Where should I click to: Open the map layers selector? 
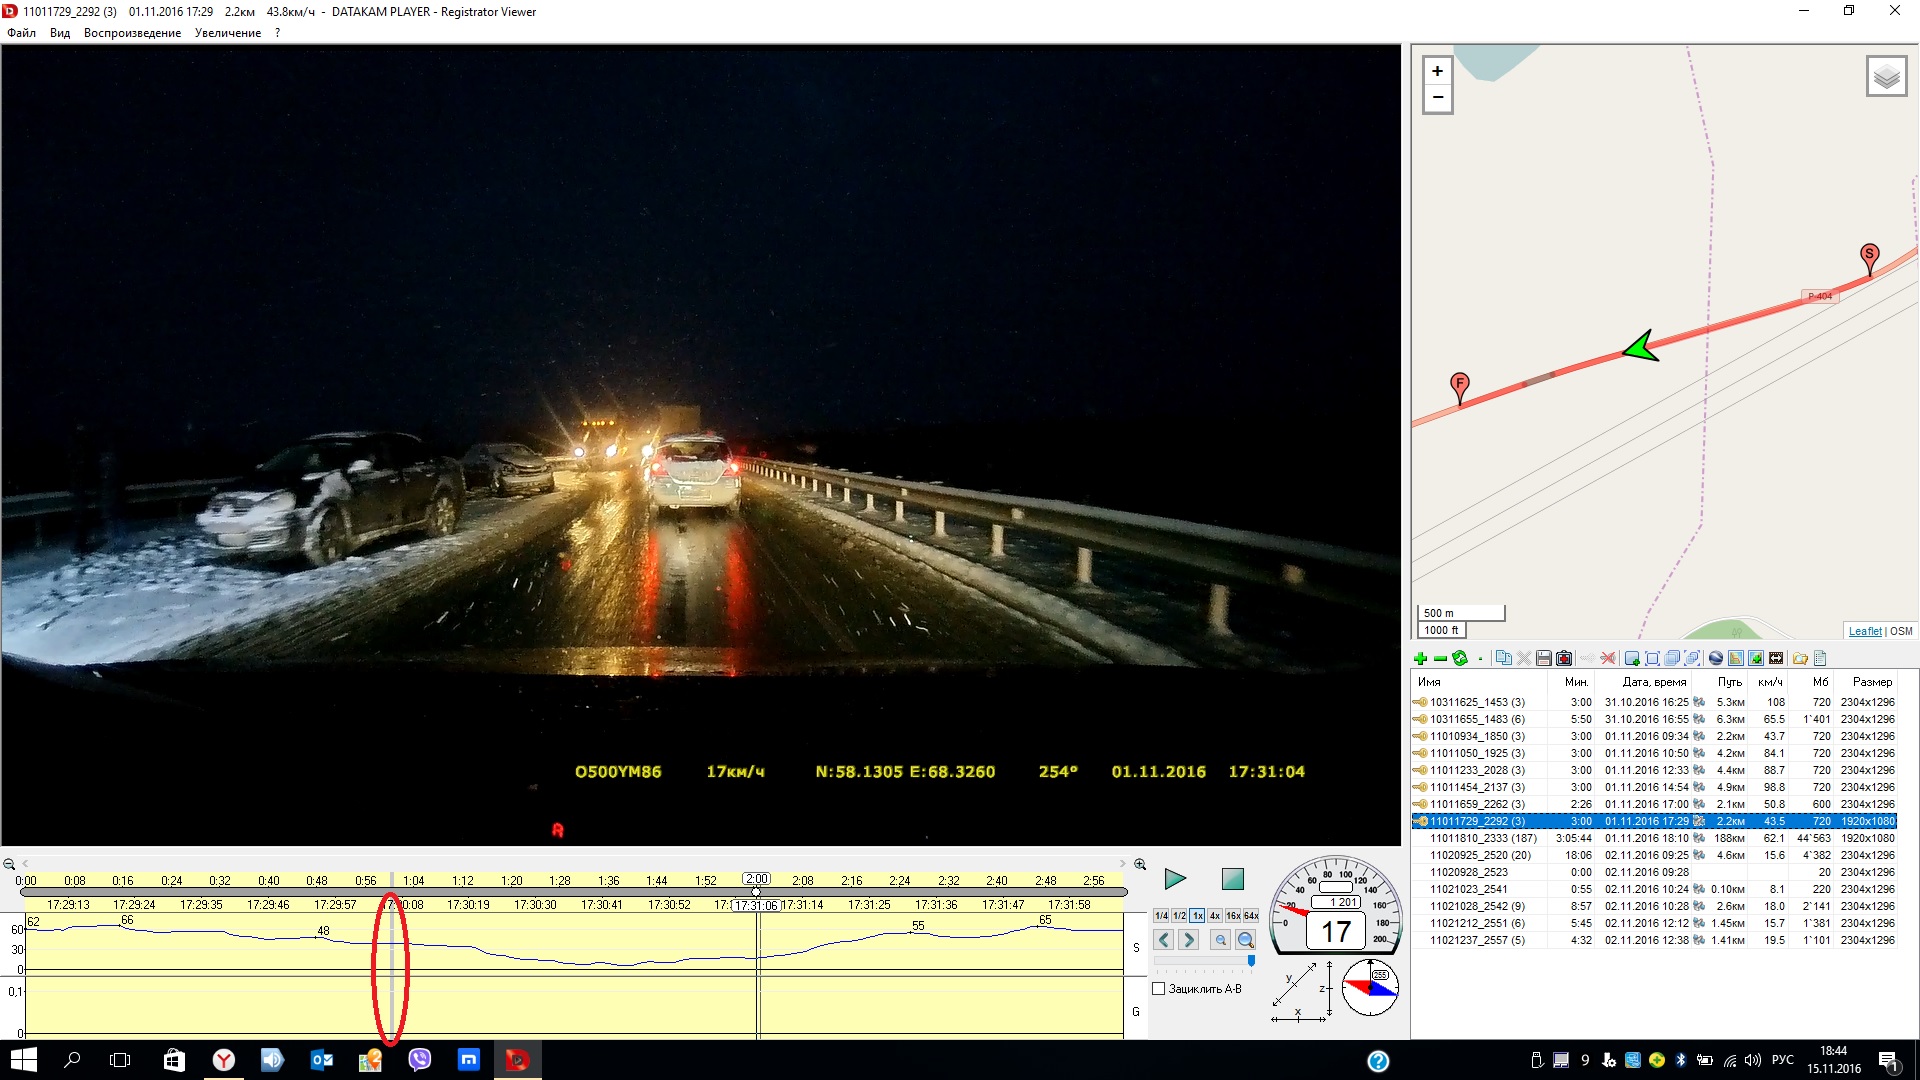pyautogui.click(x=1886, y=77)
